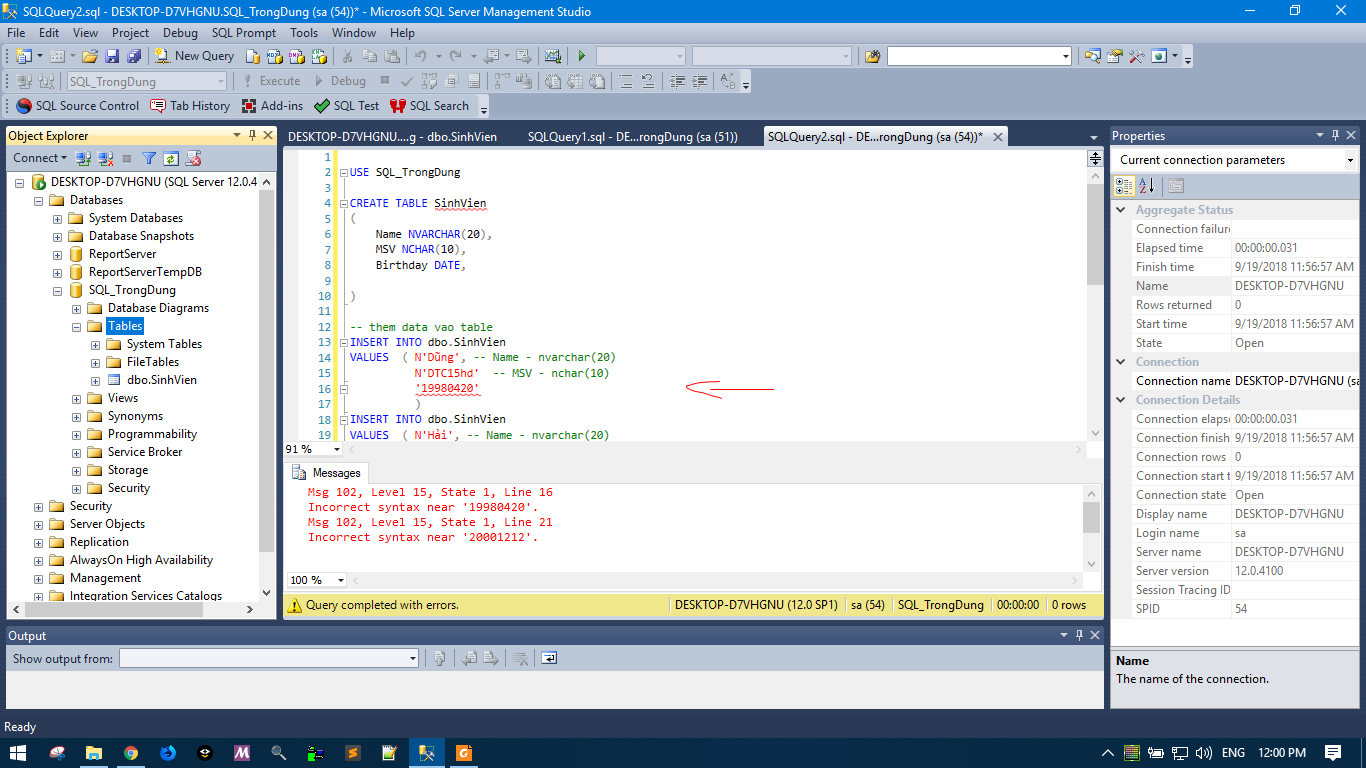The image size is (1366, 768).
Task: Click the Toolbox hammer-and-wrench icon
Action: pos(1136,56)
